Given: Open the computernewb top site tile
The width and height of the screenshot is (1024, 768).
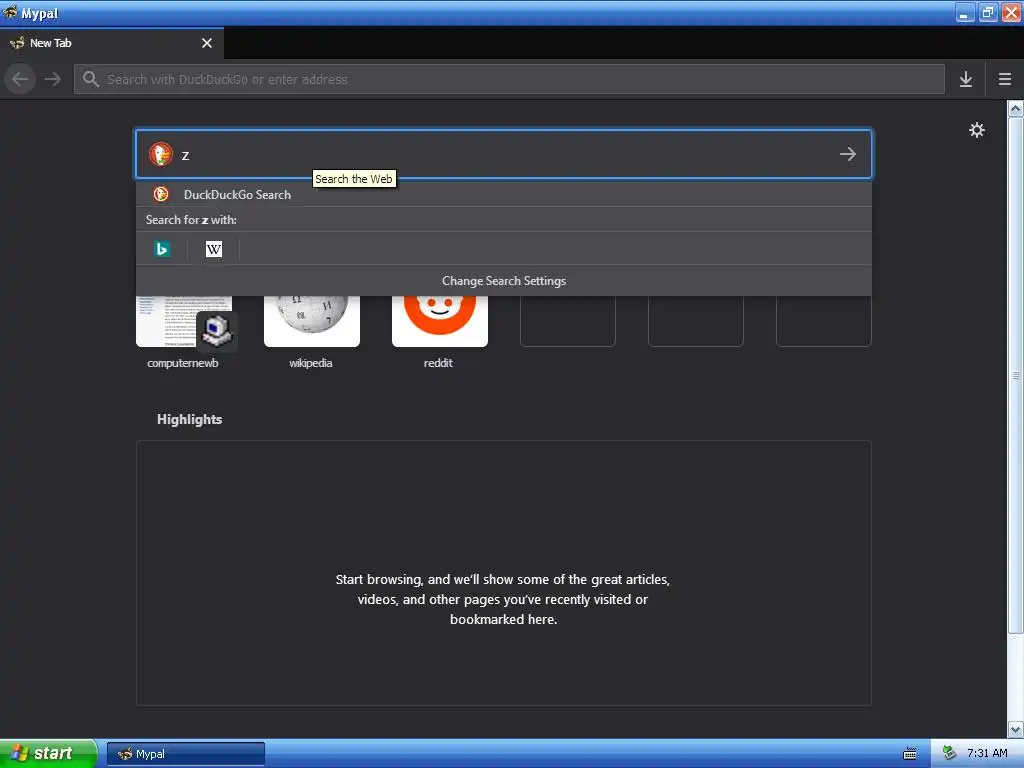Looking at the screenshot, I should [184, 321].
